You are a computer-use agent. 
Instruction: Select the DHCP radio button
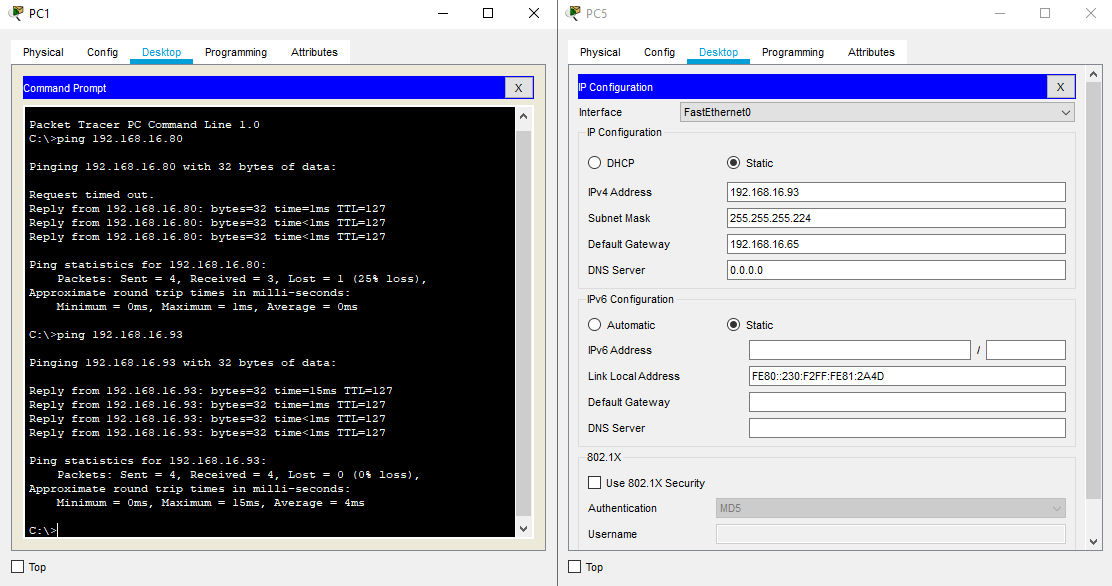[594, 162]
